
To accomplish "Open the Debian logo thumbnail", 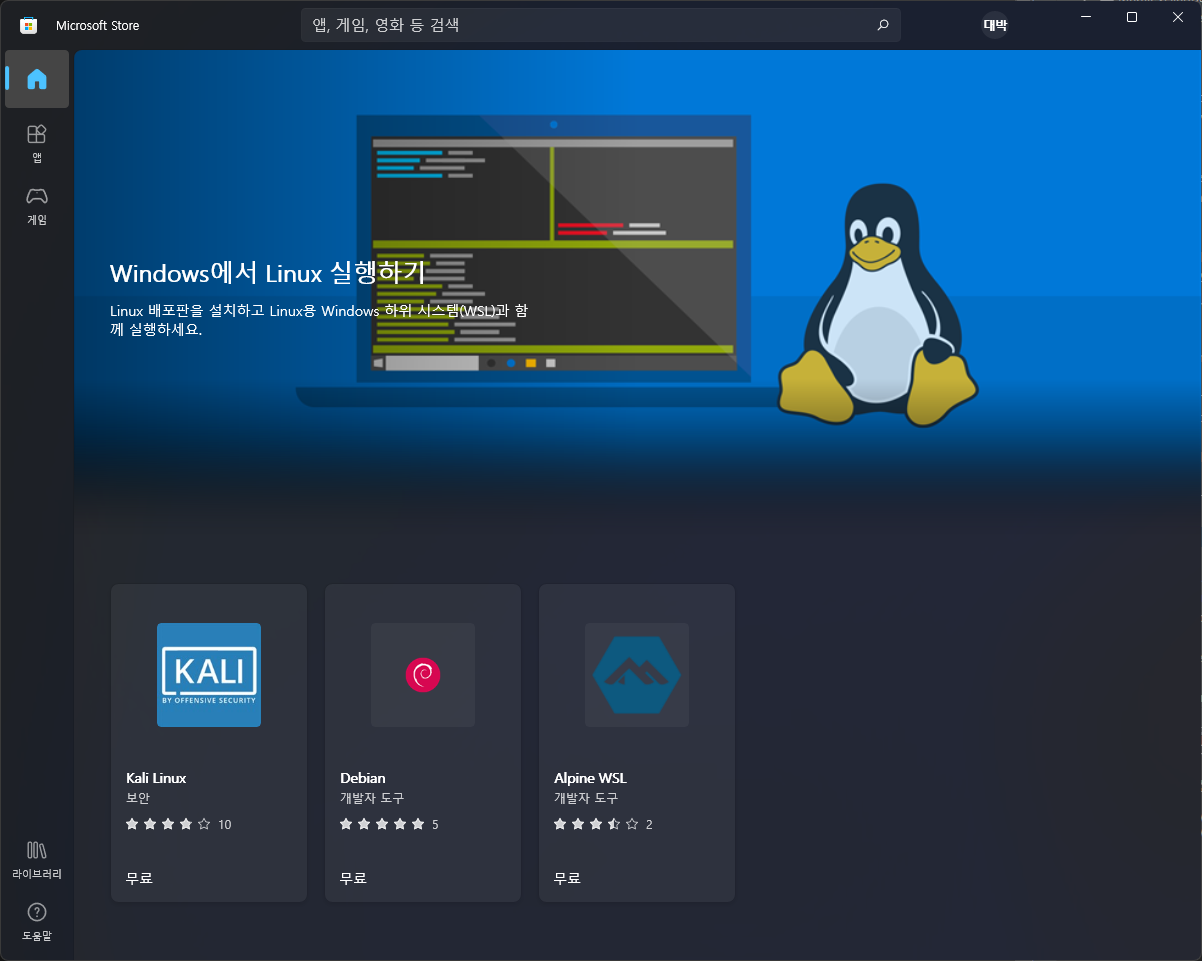I will tap(423, 675).
